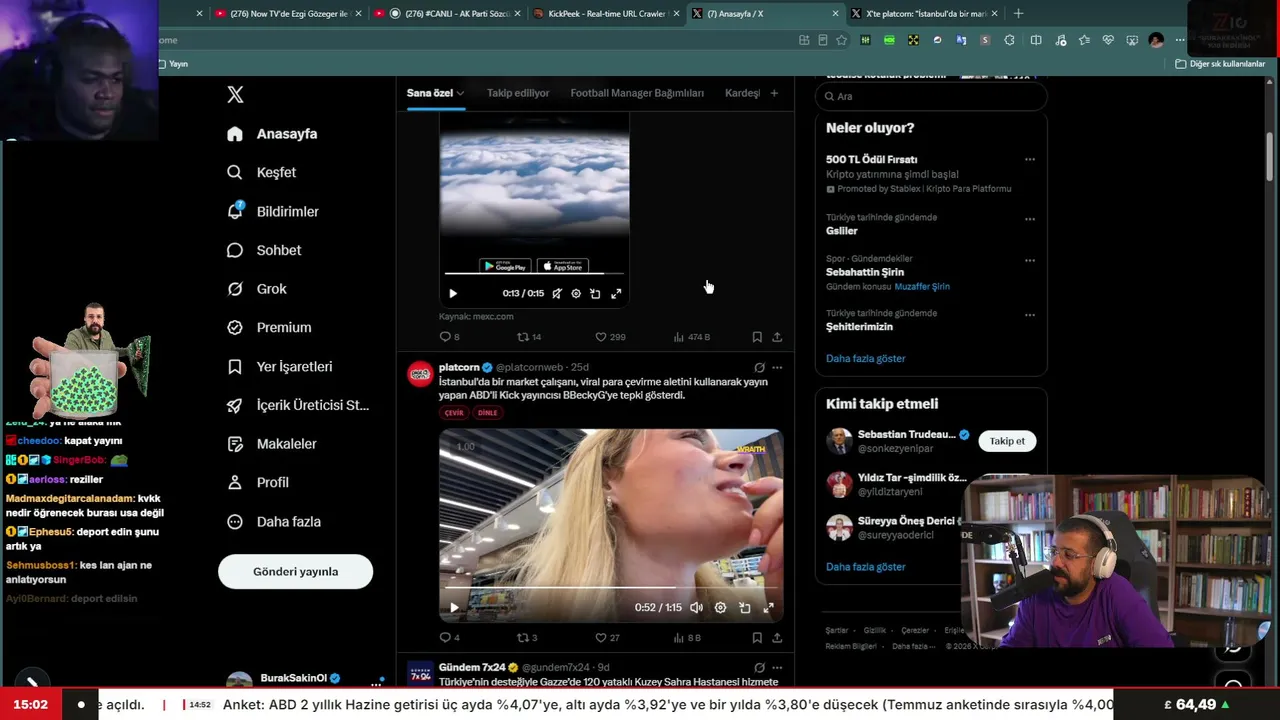Add a new timeline tab with plus

[774, 93]
